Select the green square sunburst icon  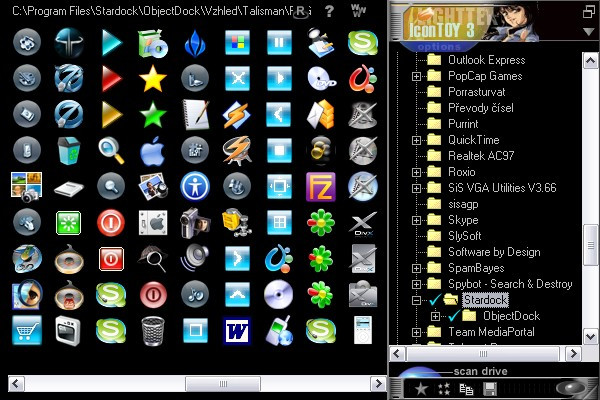point(68,223)
